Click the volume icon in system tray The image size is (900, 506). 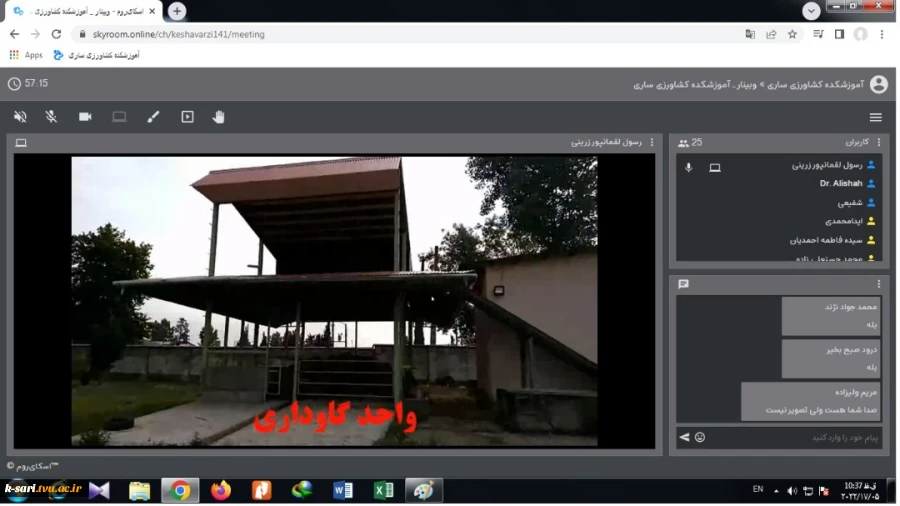[792, 491]
